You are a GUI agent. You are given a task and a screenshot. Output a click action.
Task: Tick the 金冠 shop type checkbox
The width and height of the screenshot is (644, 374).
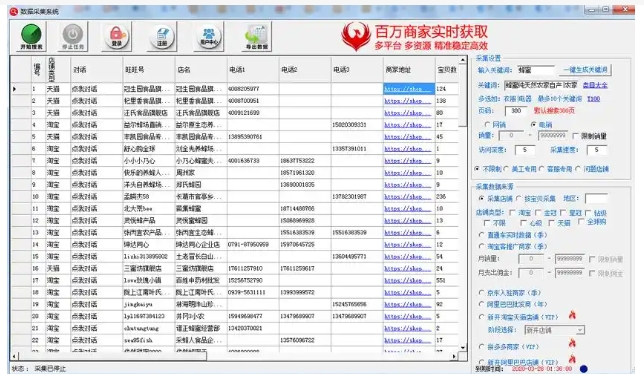point(538,213)
